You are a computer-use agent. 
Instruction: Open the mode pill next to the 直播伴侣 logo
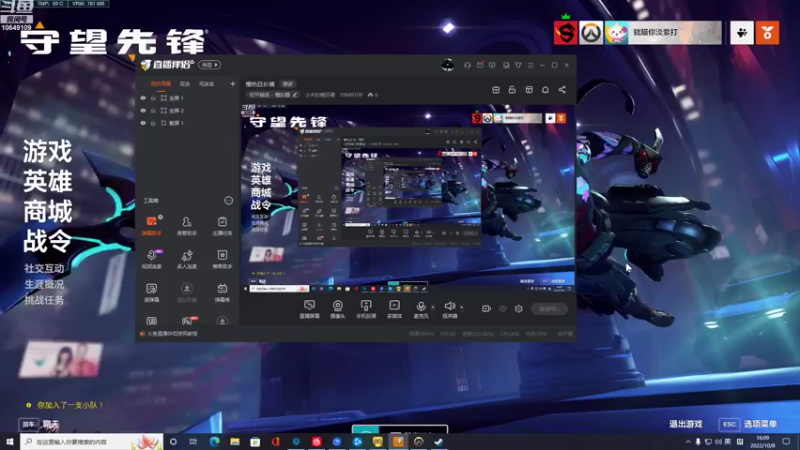210,65
